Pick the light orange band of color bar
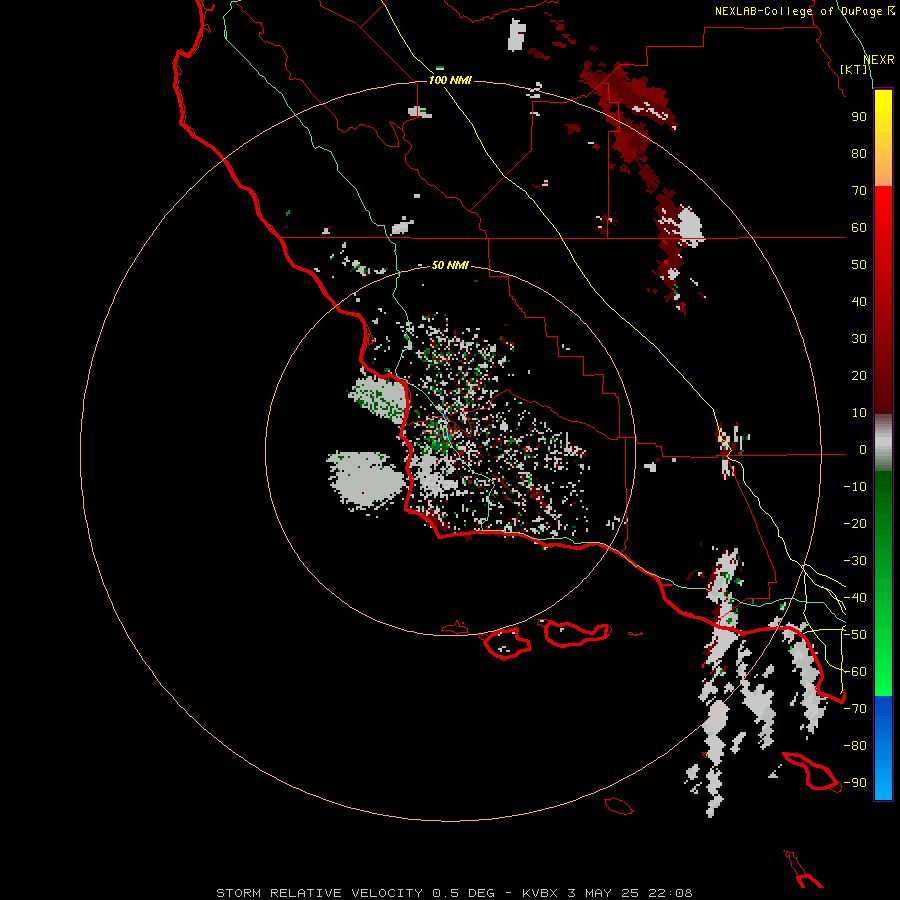The width and height of the screenshot is (900, 900). [883, 170]
